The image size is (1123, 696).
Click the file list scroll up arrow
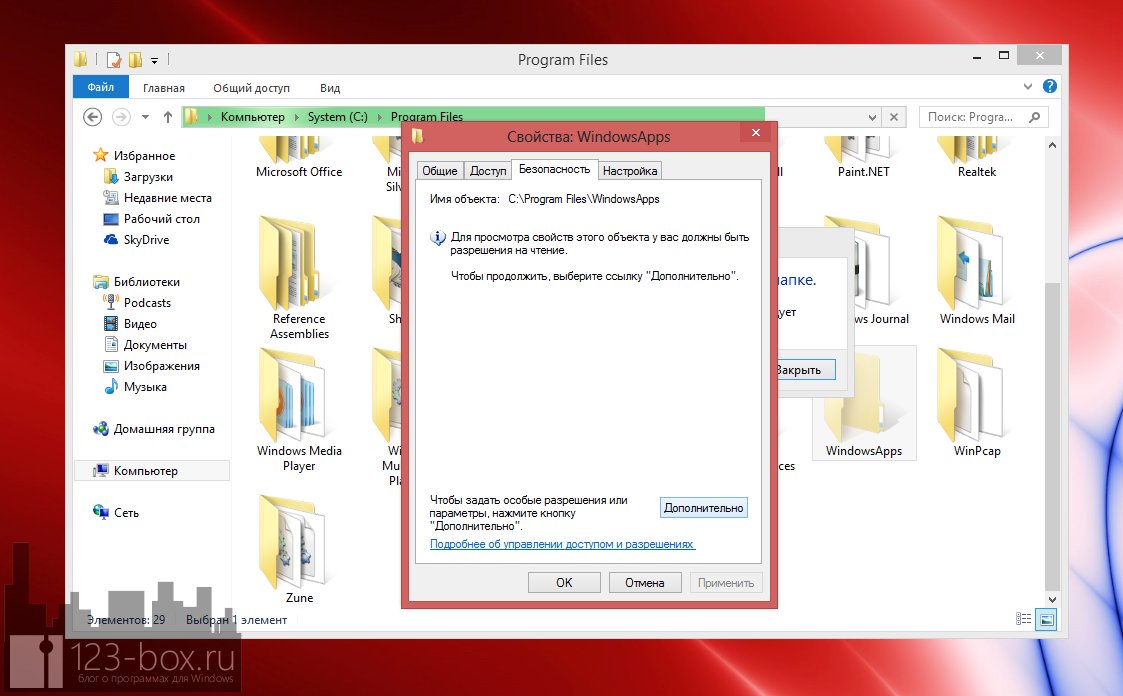coord(1052,145)
